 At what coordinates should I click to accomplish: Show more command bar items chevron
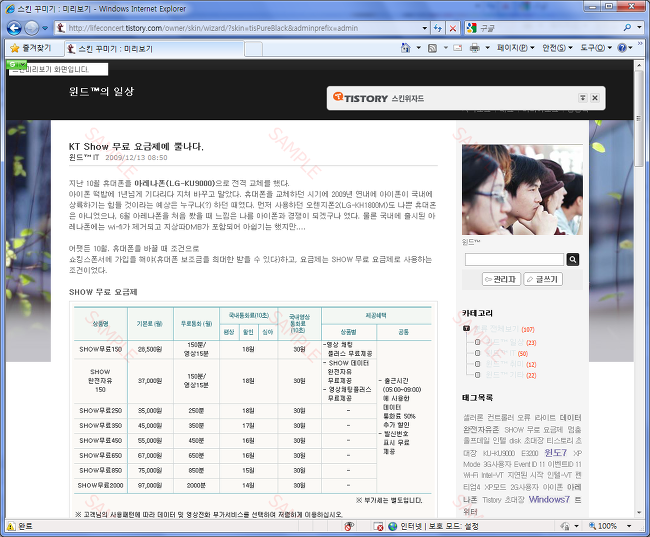tap(640, 44)
